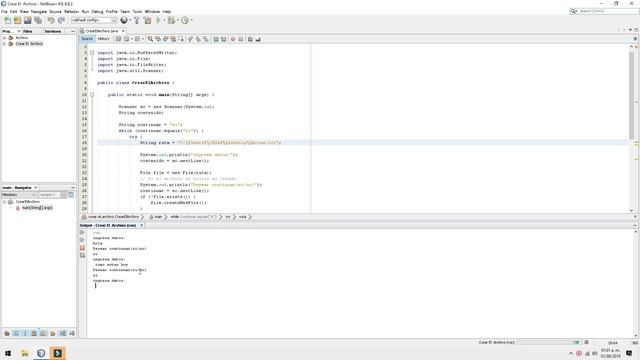The width and height of the screenshot is (640, 360).
Task: Click the Profile Project clock icon
Action: pos(185,20)
